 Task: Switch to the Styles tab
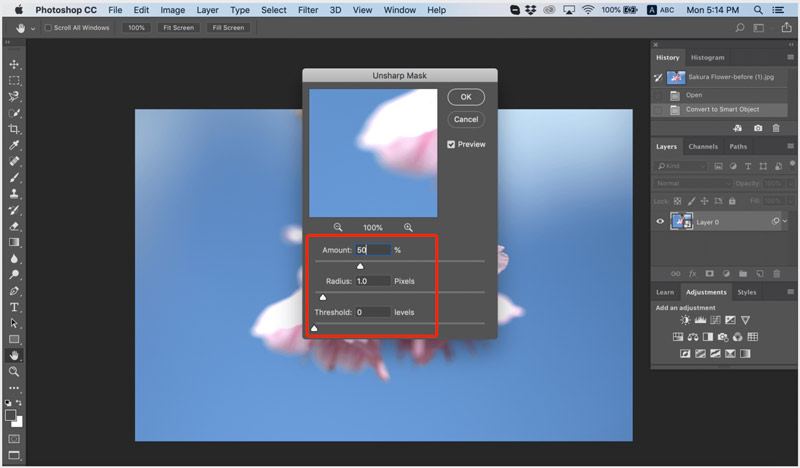pyautogui.click(x=746, y=292)
